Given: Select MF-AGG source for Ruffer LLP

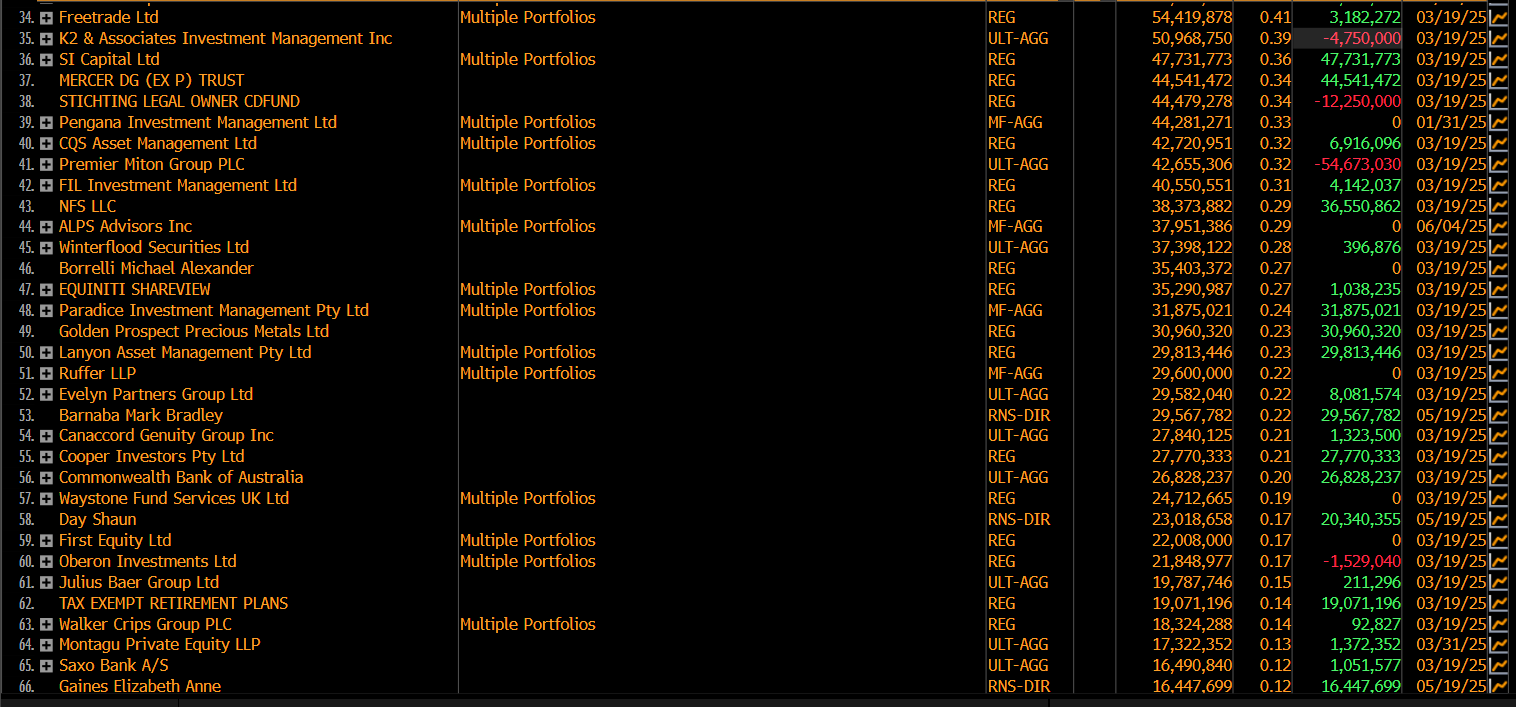Looking at the screenshot, I should (1015, 373).
